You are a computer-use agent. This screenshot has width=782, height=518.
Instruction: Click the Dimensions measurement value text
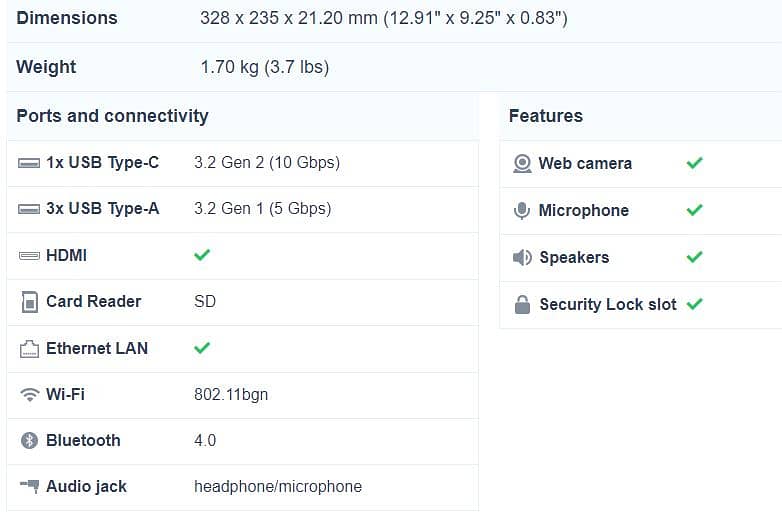tap(383, 18)
